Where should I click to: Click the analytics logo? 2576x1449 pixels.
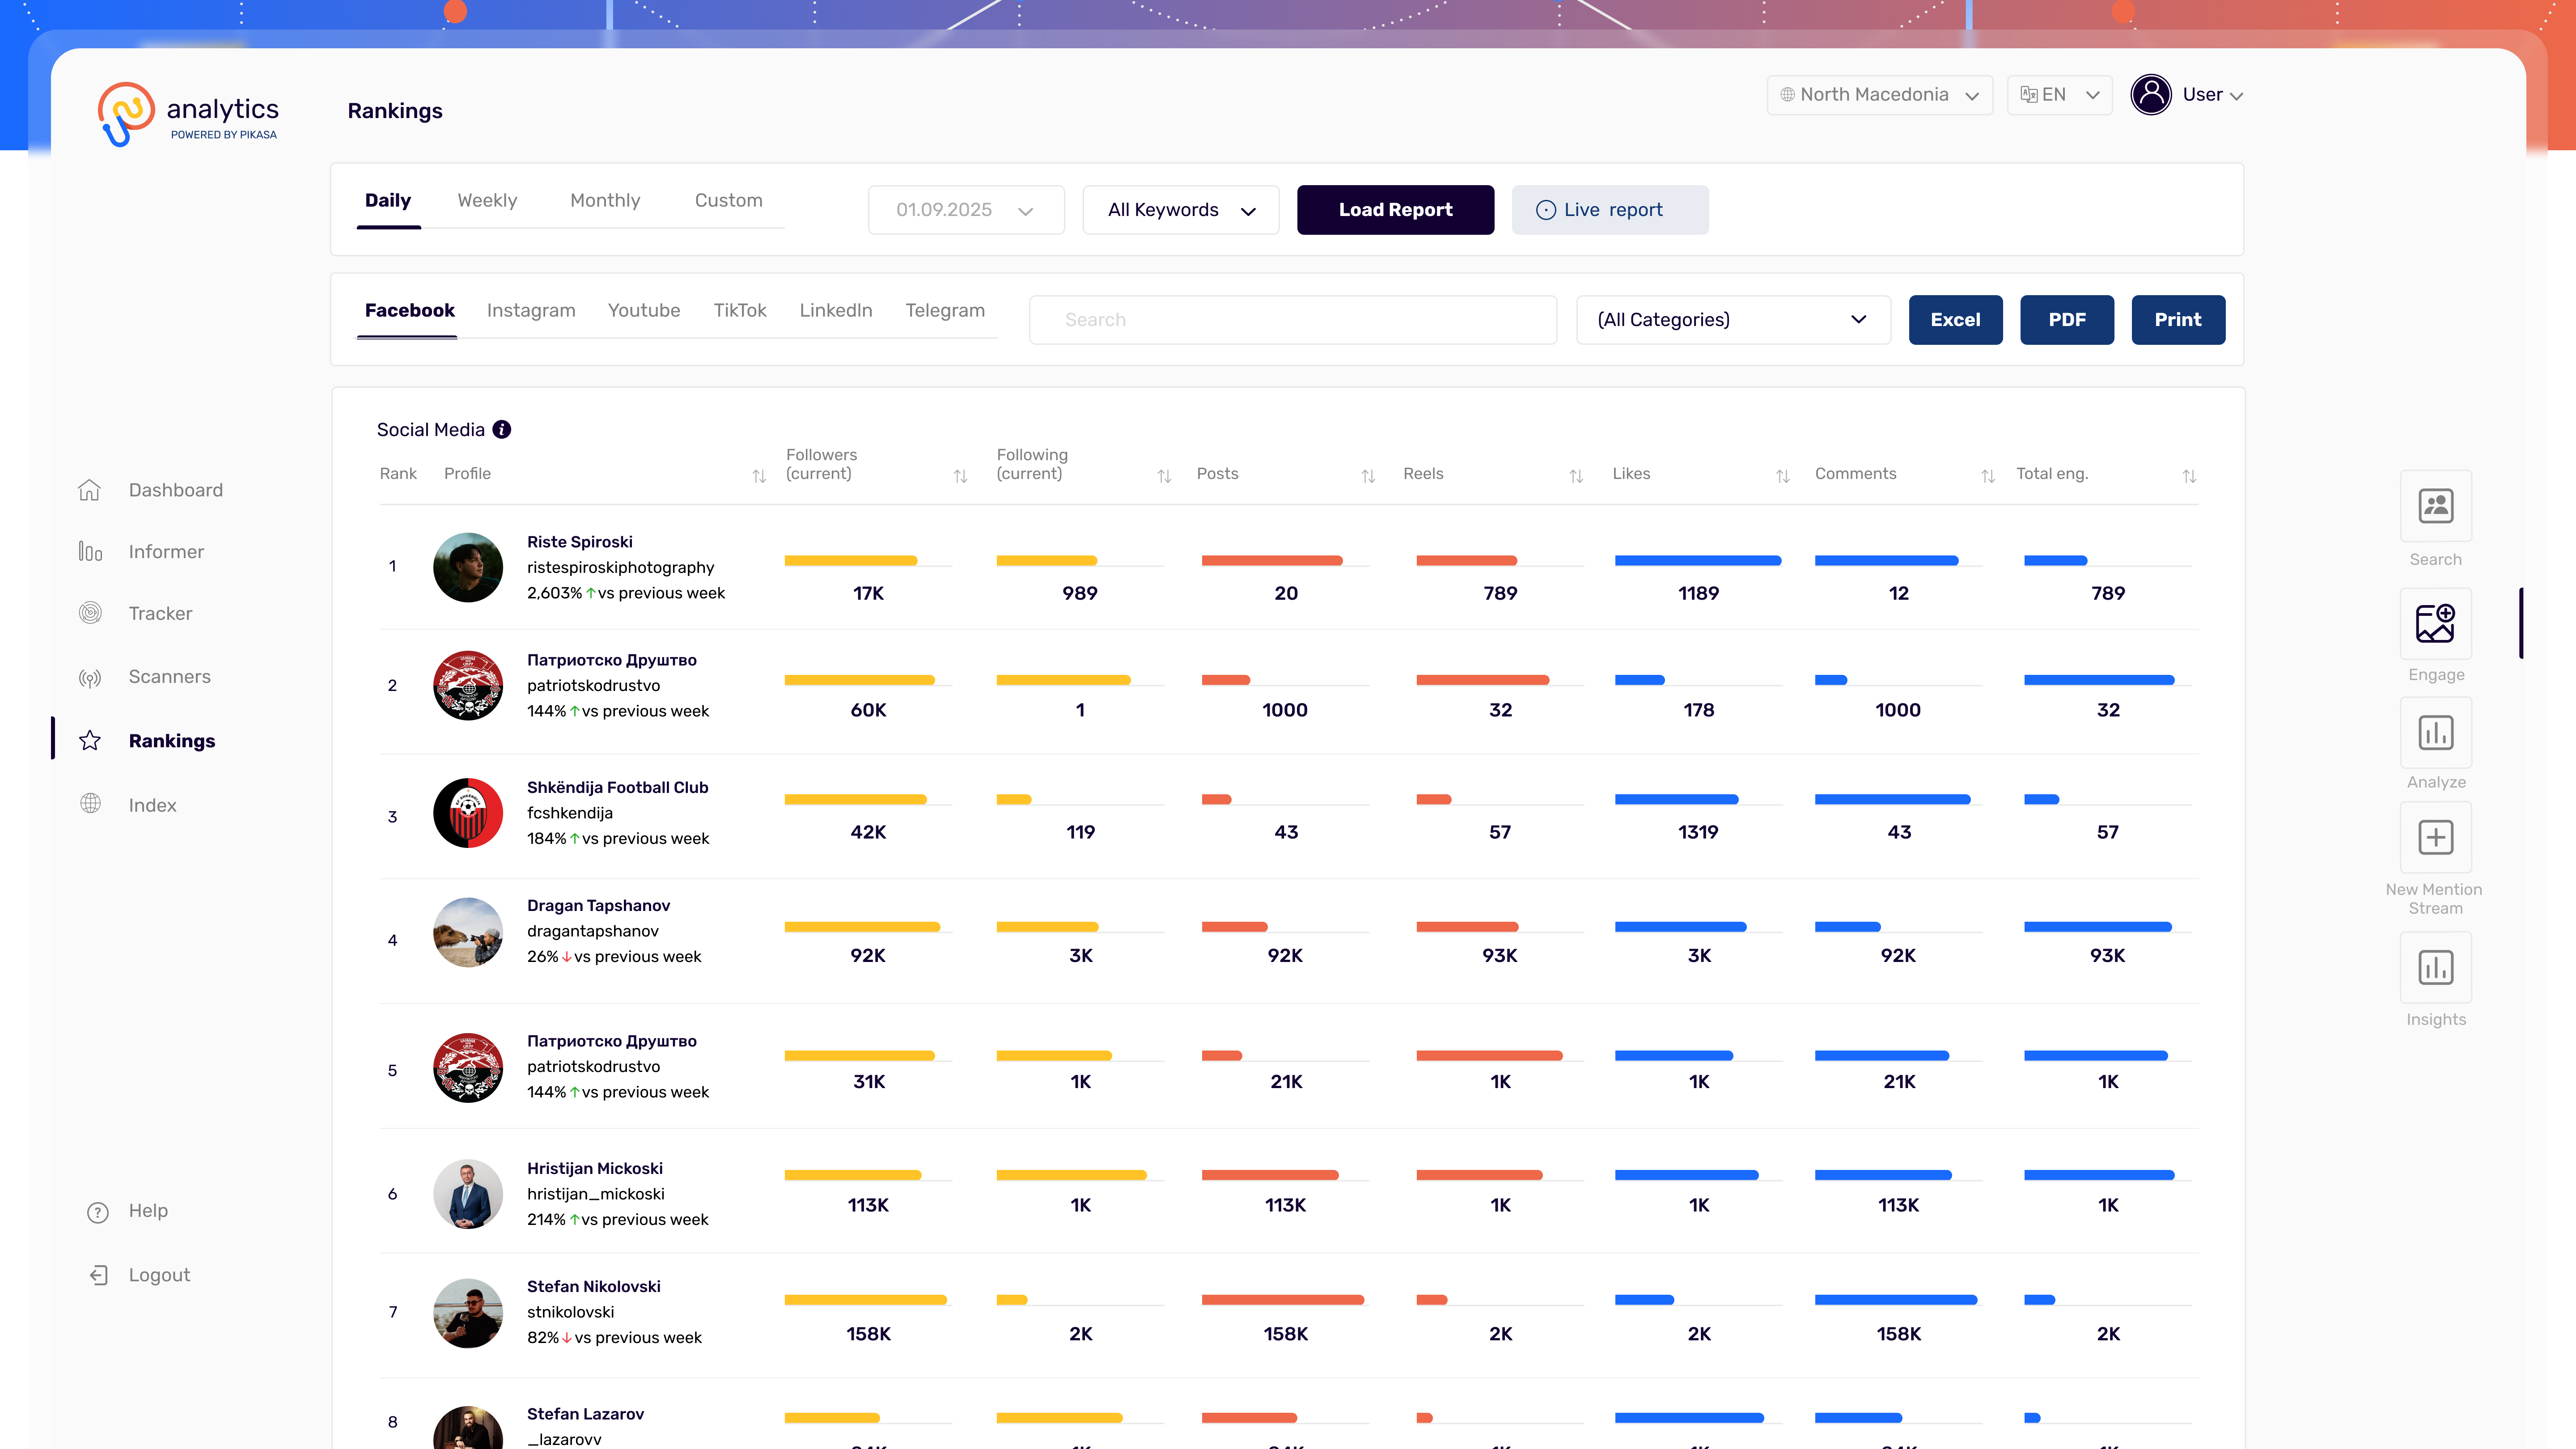coord(188,114)
